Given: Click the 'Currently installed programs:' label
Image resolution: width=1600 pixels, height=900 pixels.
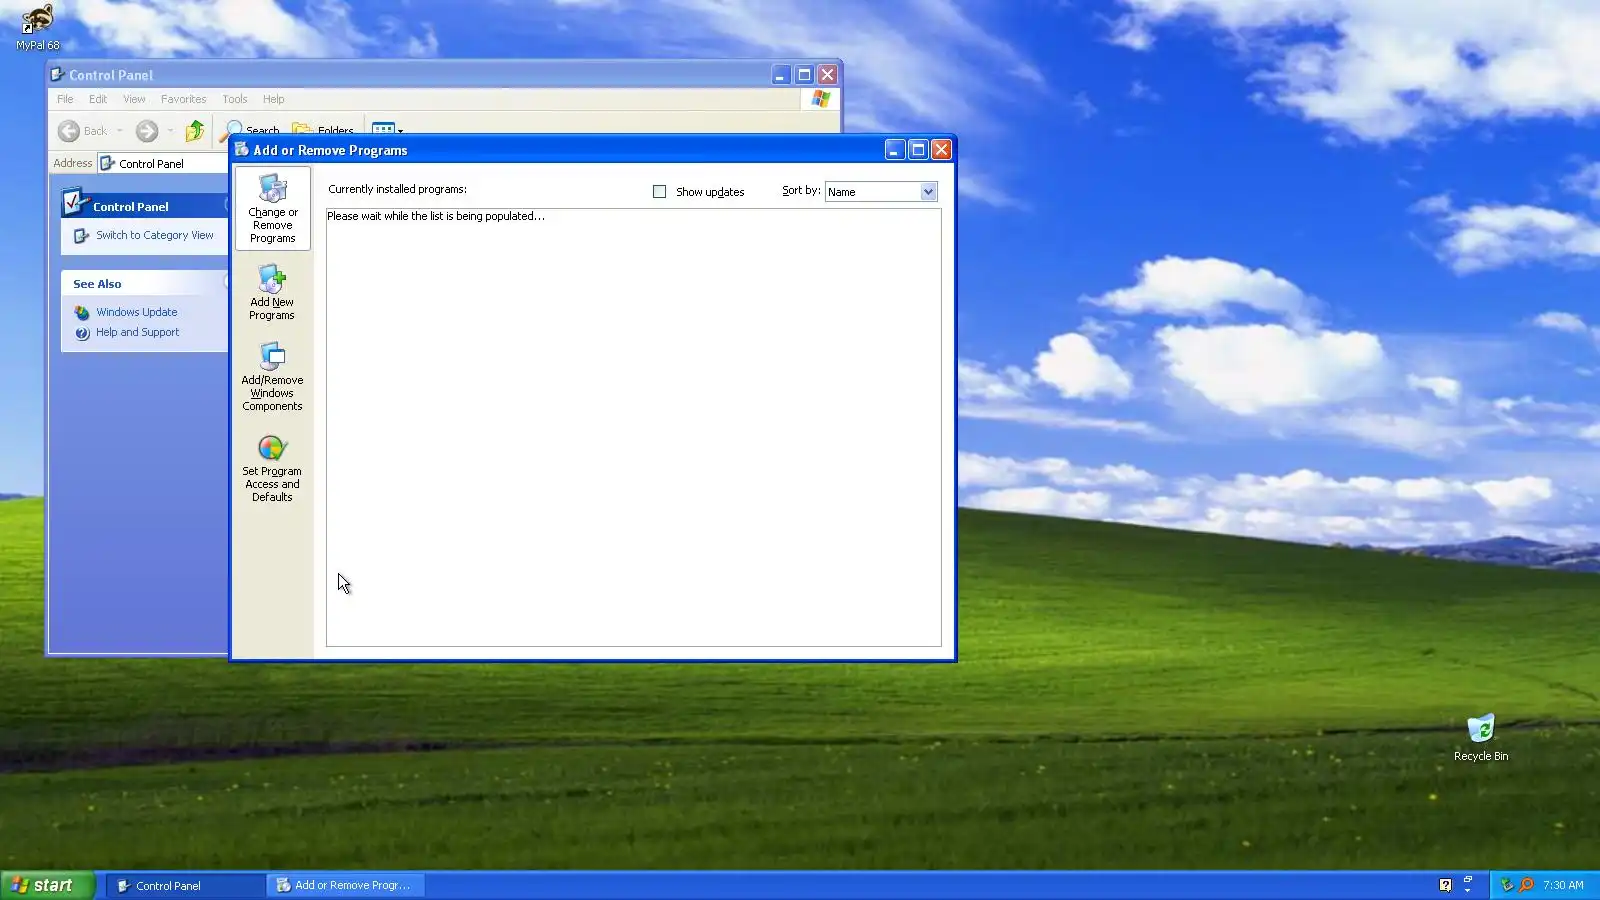Looking at the screenshot, I should (397, 189).
